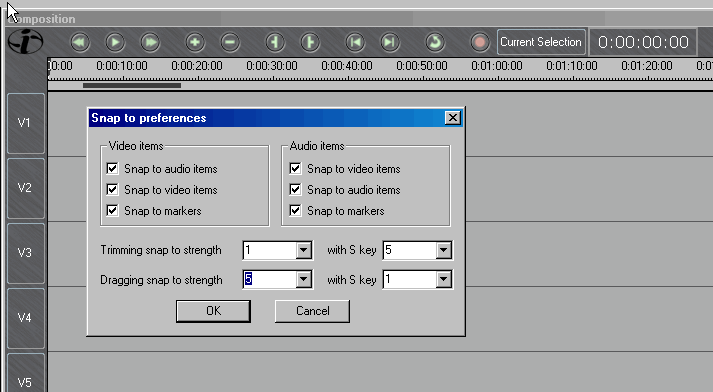Click the 0:00:00:00 timecode display
This screenshot has width=713, height=392.
[643, 42]
